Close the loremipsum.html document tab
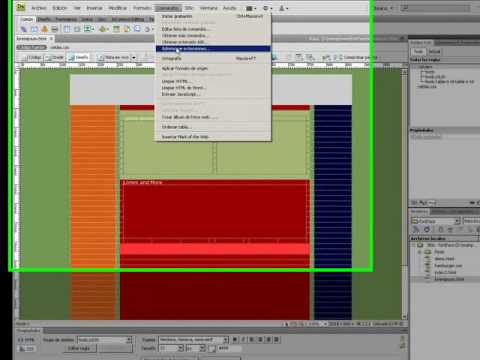The height and width of the screenshot is (360, 480). 51,39
